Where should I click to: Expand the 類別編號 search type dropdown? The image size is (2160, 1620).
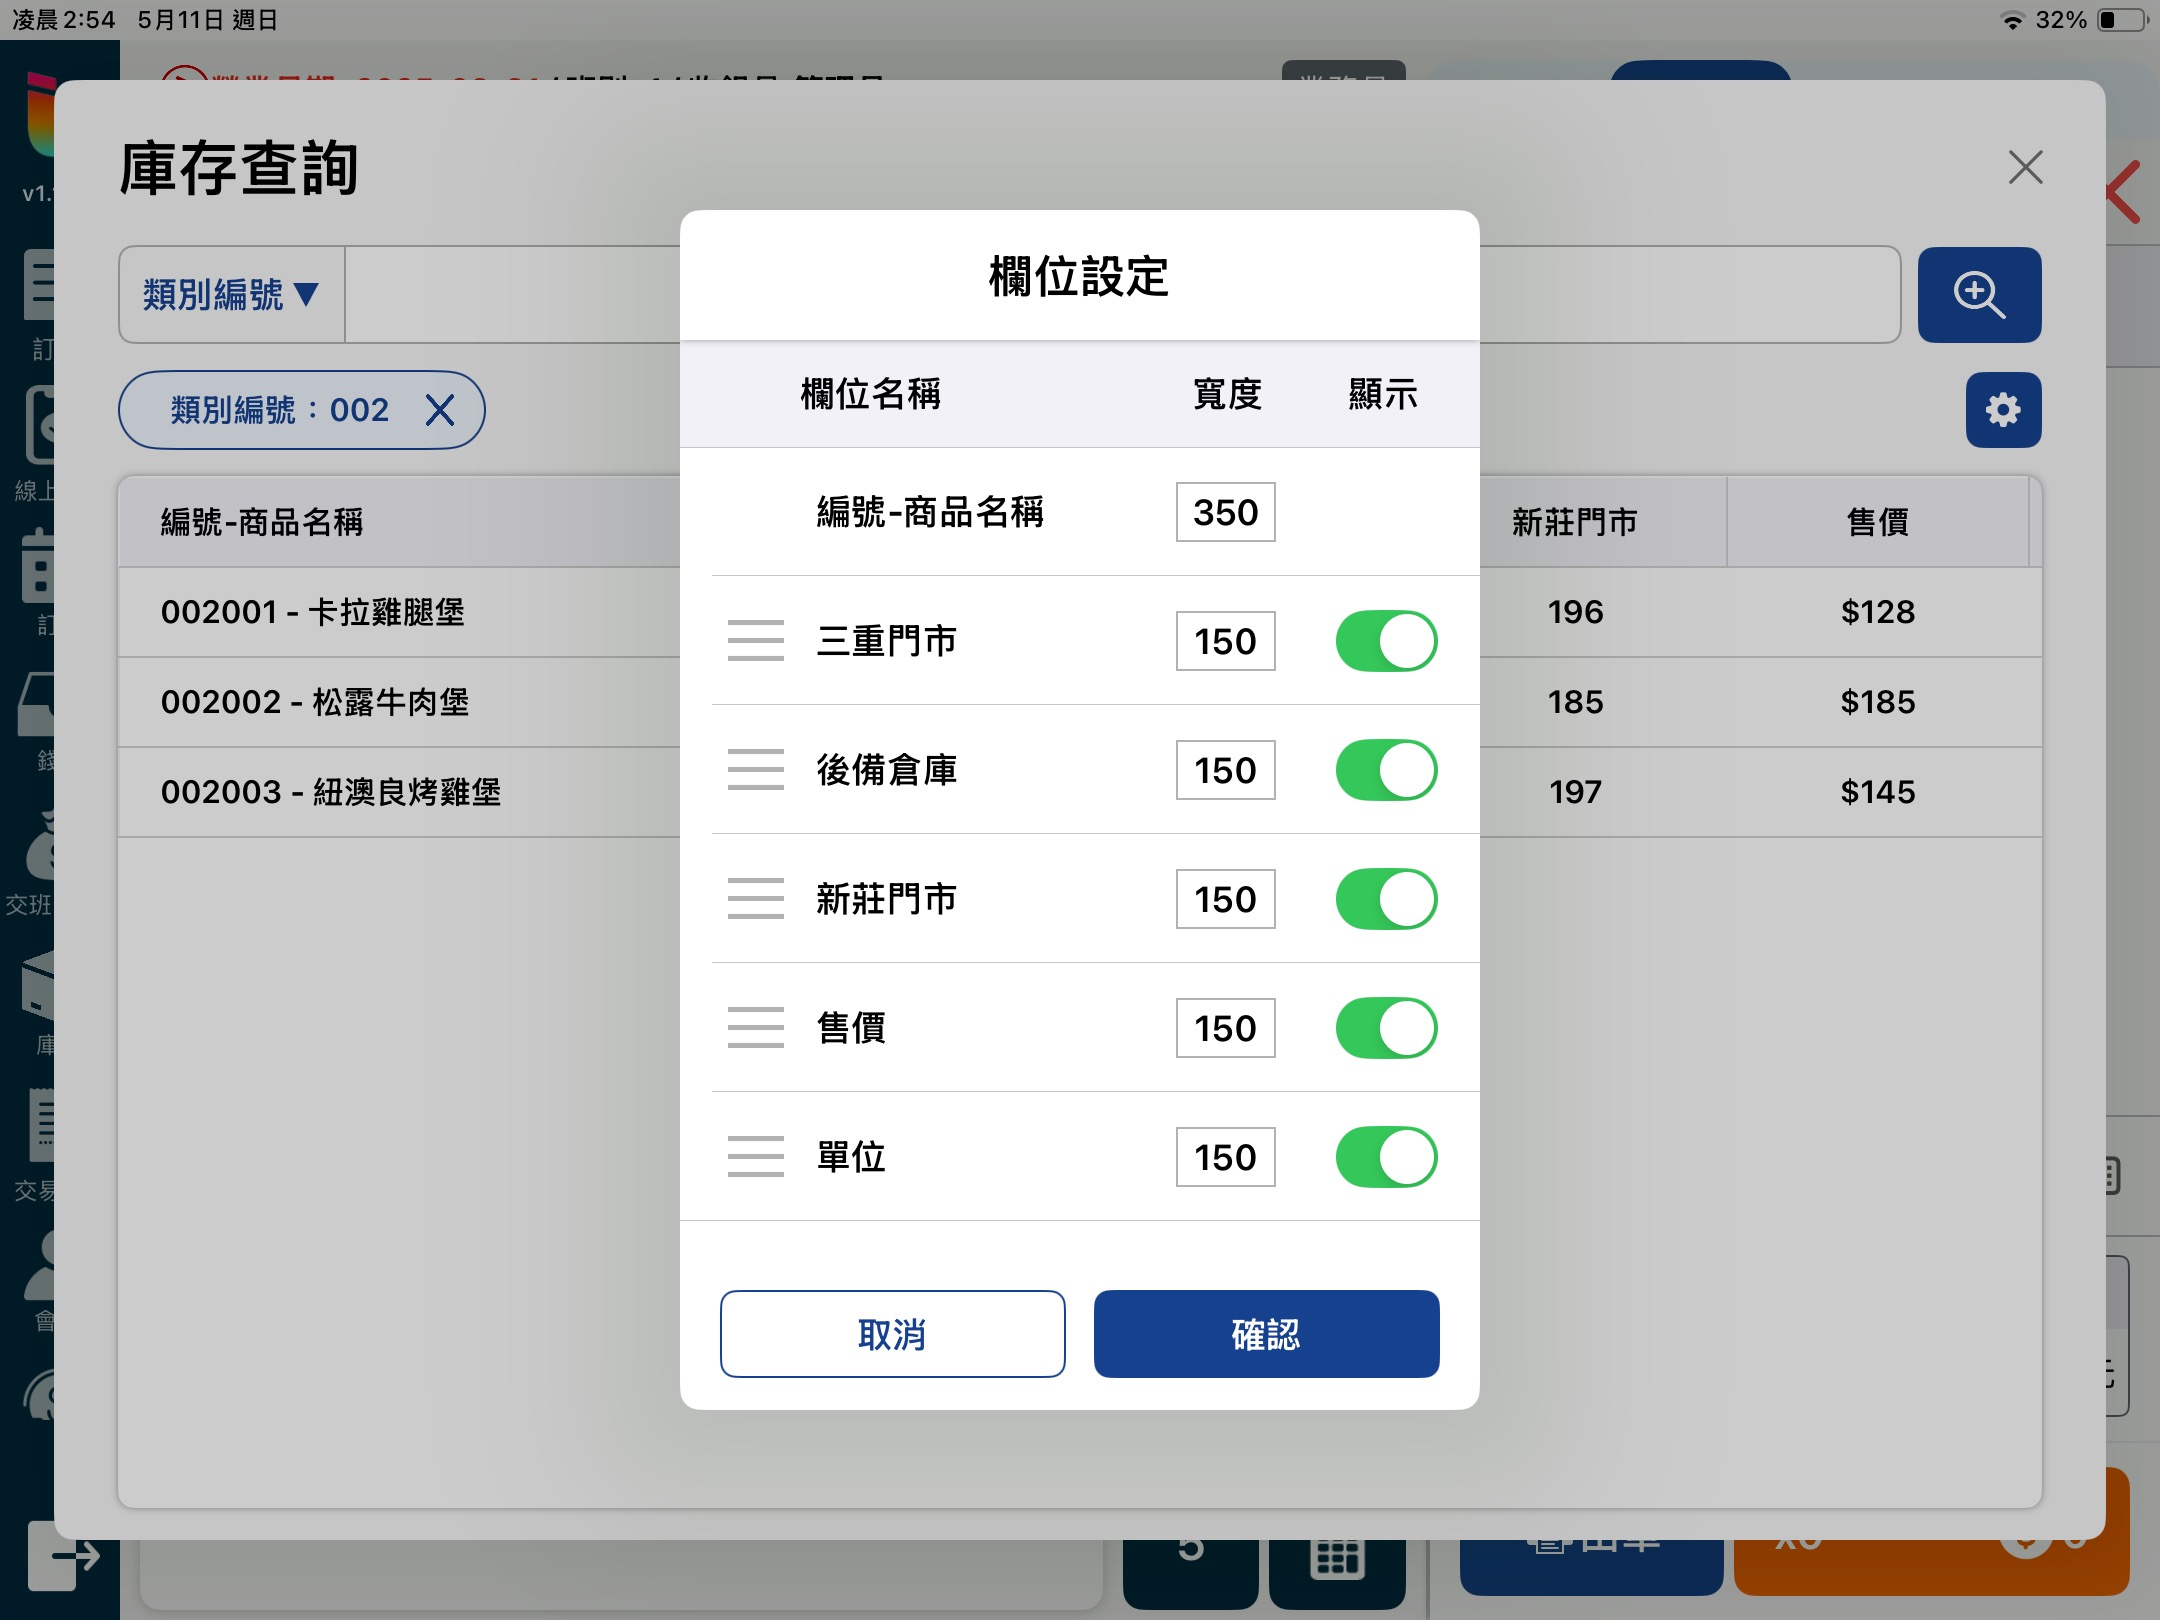point(232,295)
